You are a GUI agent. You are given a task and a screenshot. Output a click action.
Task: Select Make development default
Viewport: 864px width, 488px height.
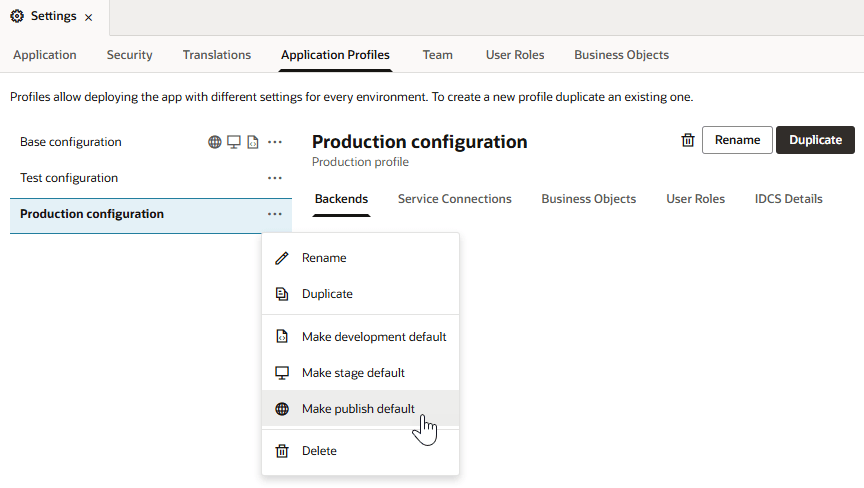coord(360,337)
